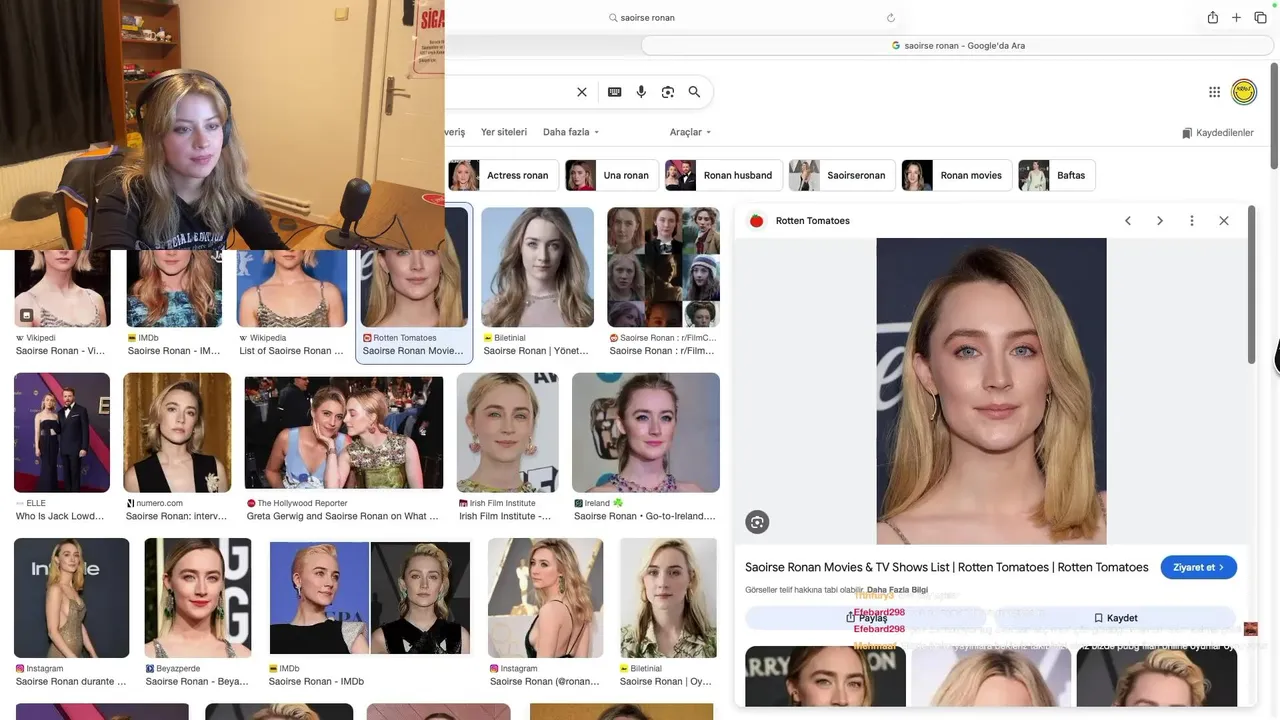Click the preview panel scrollbar
This screenshot has height=720, width=1280.
pyautogui.click(x=1250, y=285)
